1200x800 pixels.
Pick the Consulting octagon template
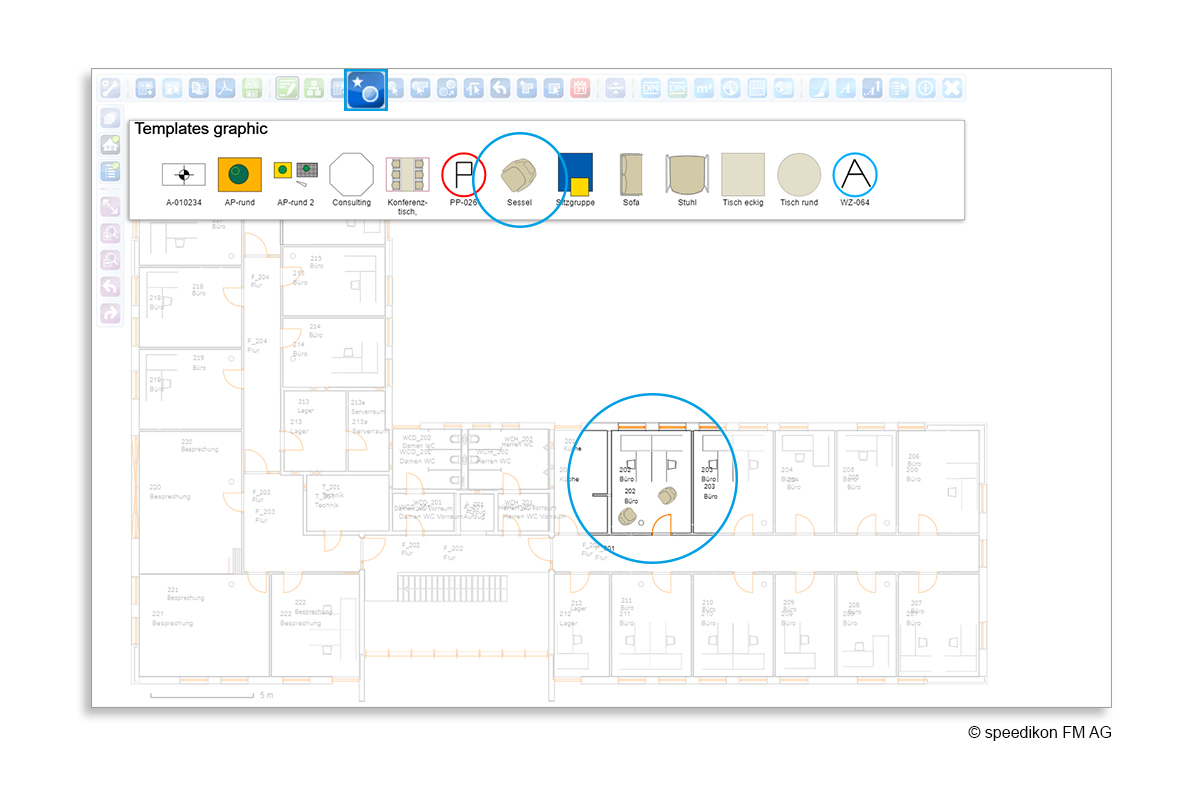[x=351, y=175]
